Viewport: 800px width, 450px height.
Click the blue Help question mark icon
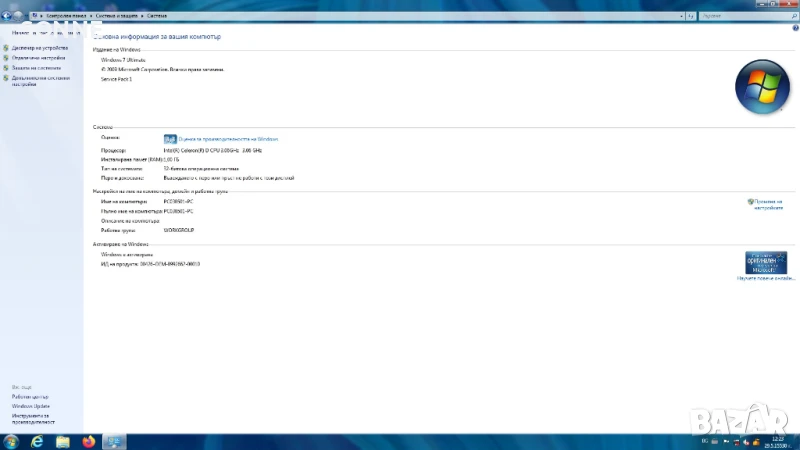(x=795, y=28)
